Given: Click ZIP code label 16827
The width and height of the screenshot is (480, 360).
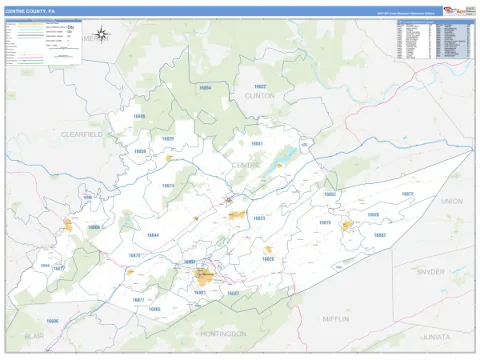Looking at the screenshot, I should pyautogui.click(x=233, y=293).
